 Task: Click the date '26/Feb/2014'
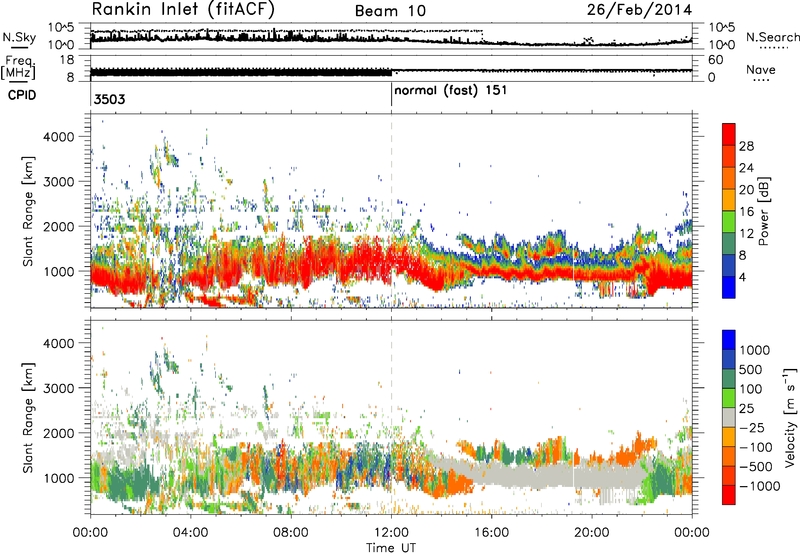click(639, 9)
